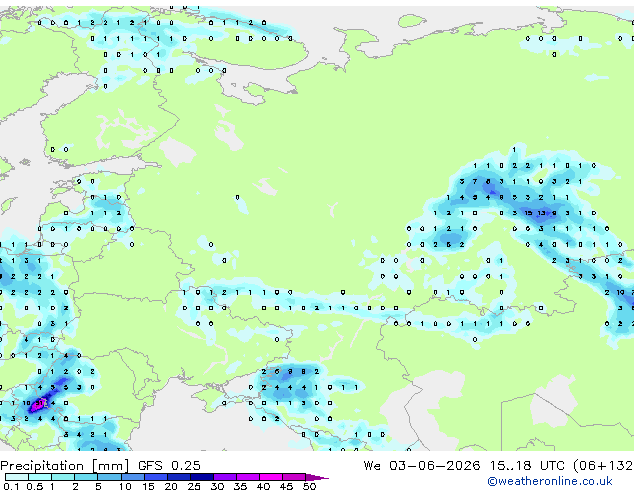
Task: Open the weatheronline.co.uk copyright link
Action: coord(550,481)
